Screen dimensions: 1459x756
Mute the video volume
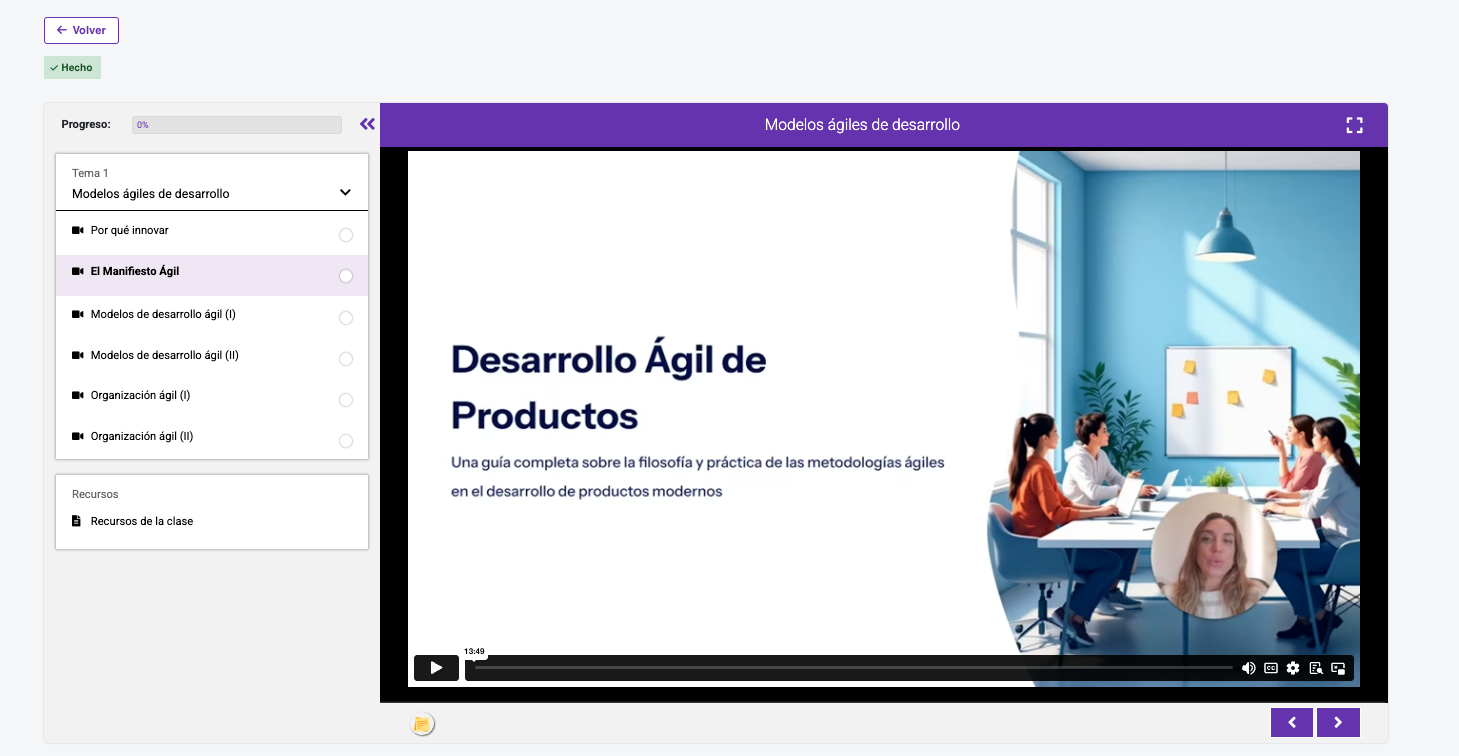click(x=1248, y=668)
